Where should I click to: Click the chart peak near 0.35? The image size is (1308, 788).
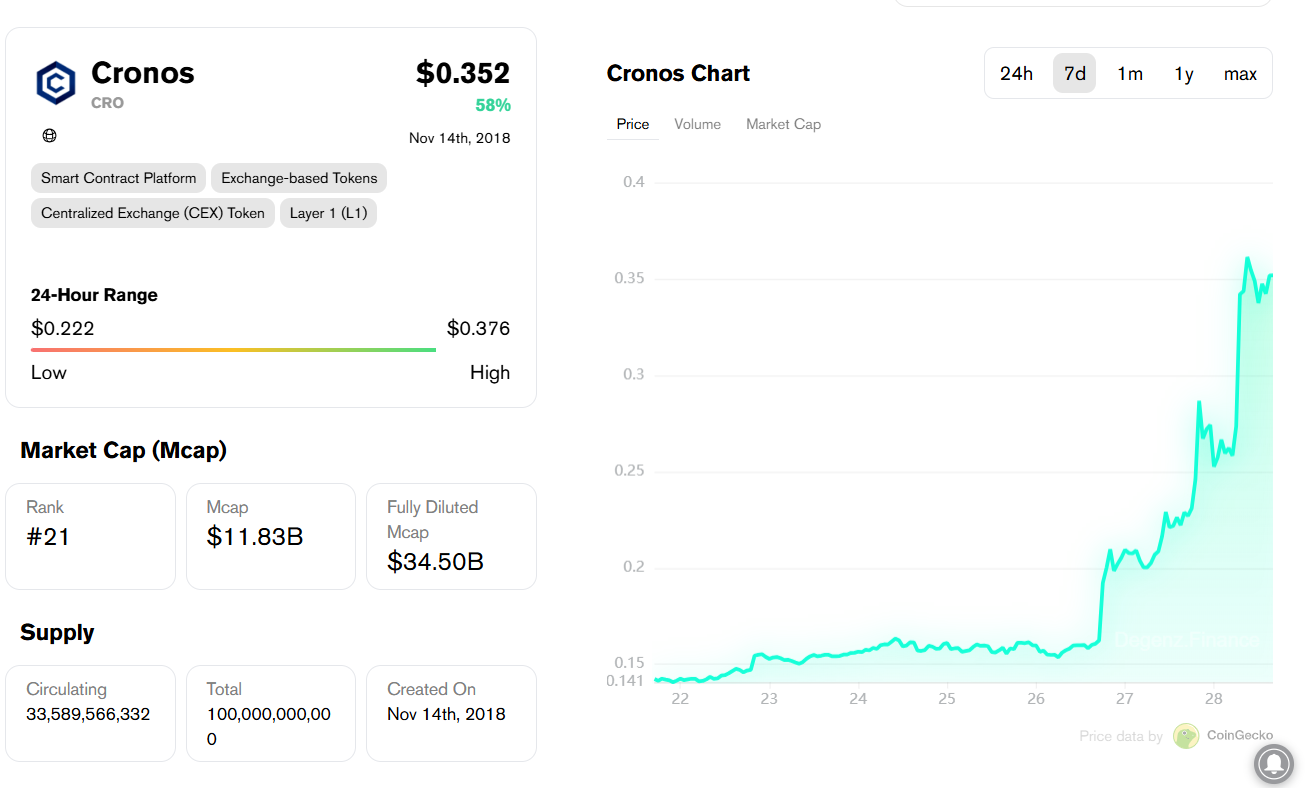pyautogui.click(x=1247, y=259)
